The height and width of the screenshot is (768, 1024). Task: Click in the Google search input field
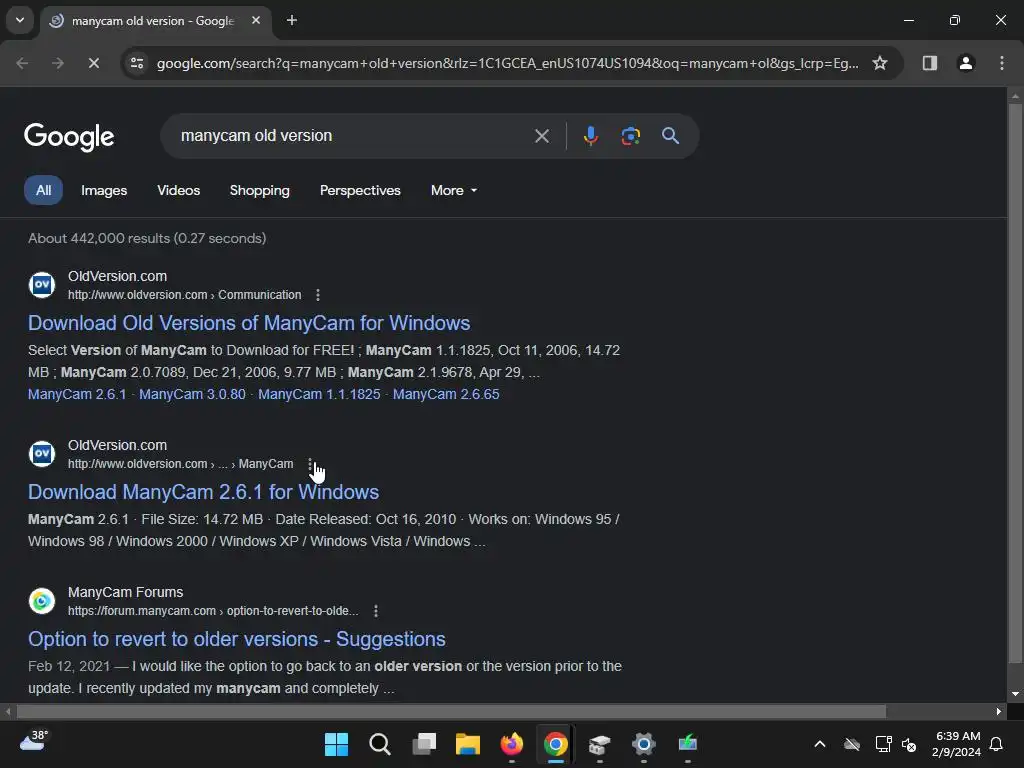tap(353, 136)
